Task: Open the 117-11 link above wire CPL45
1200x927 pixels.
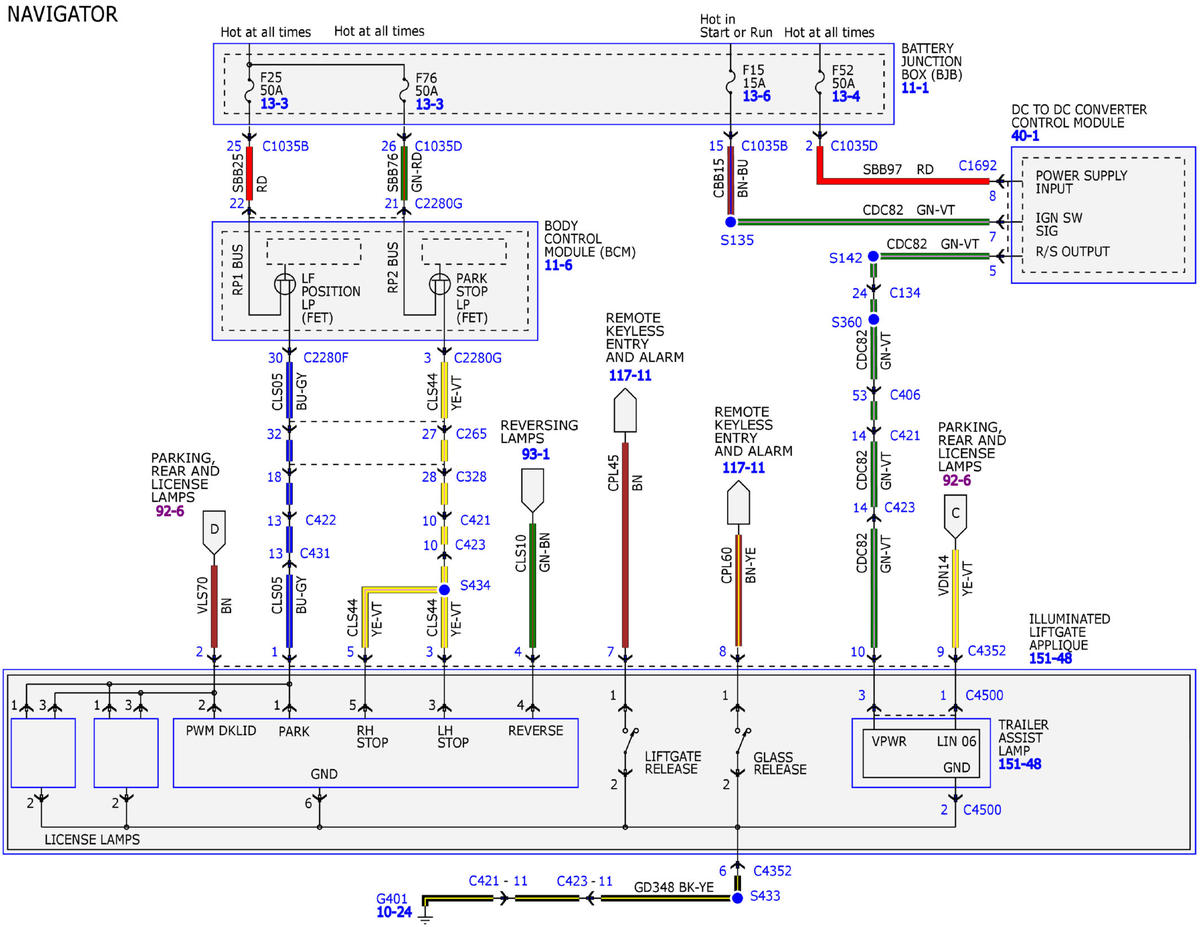Action: [631, 375]
